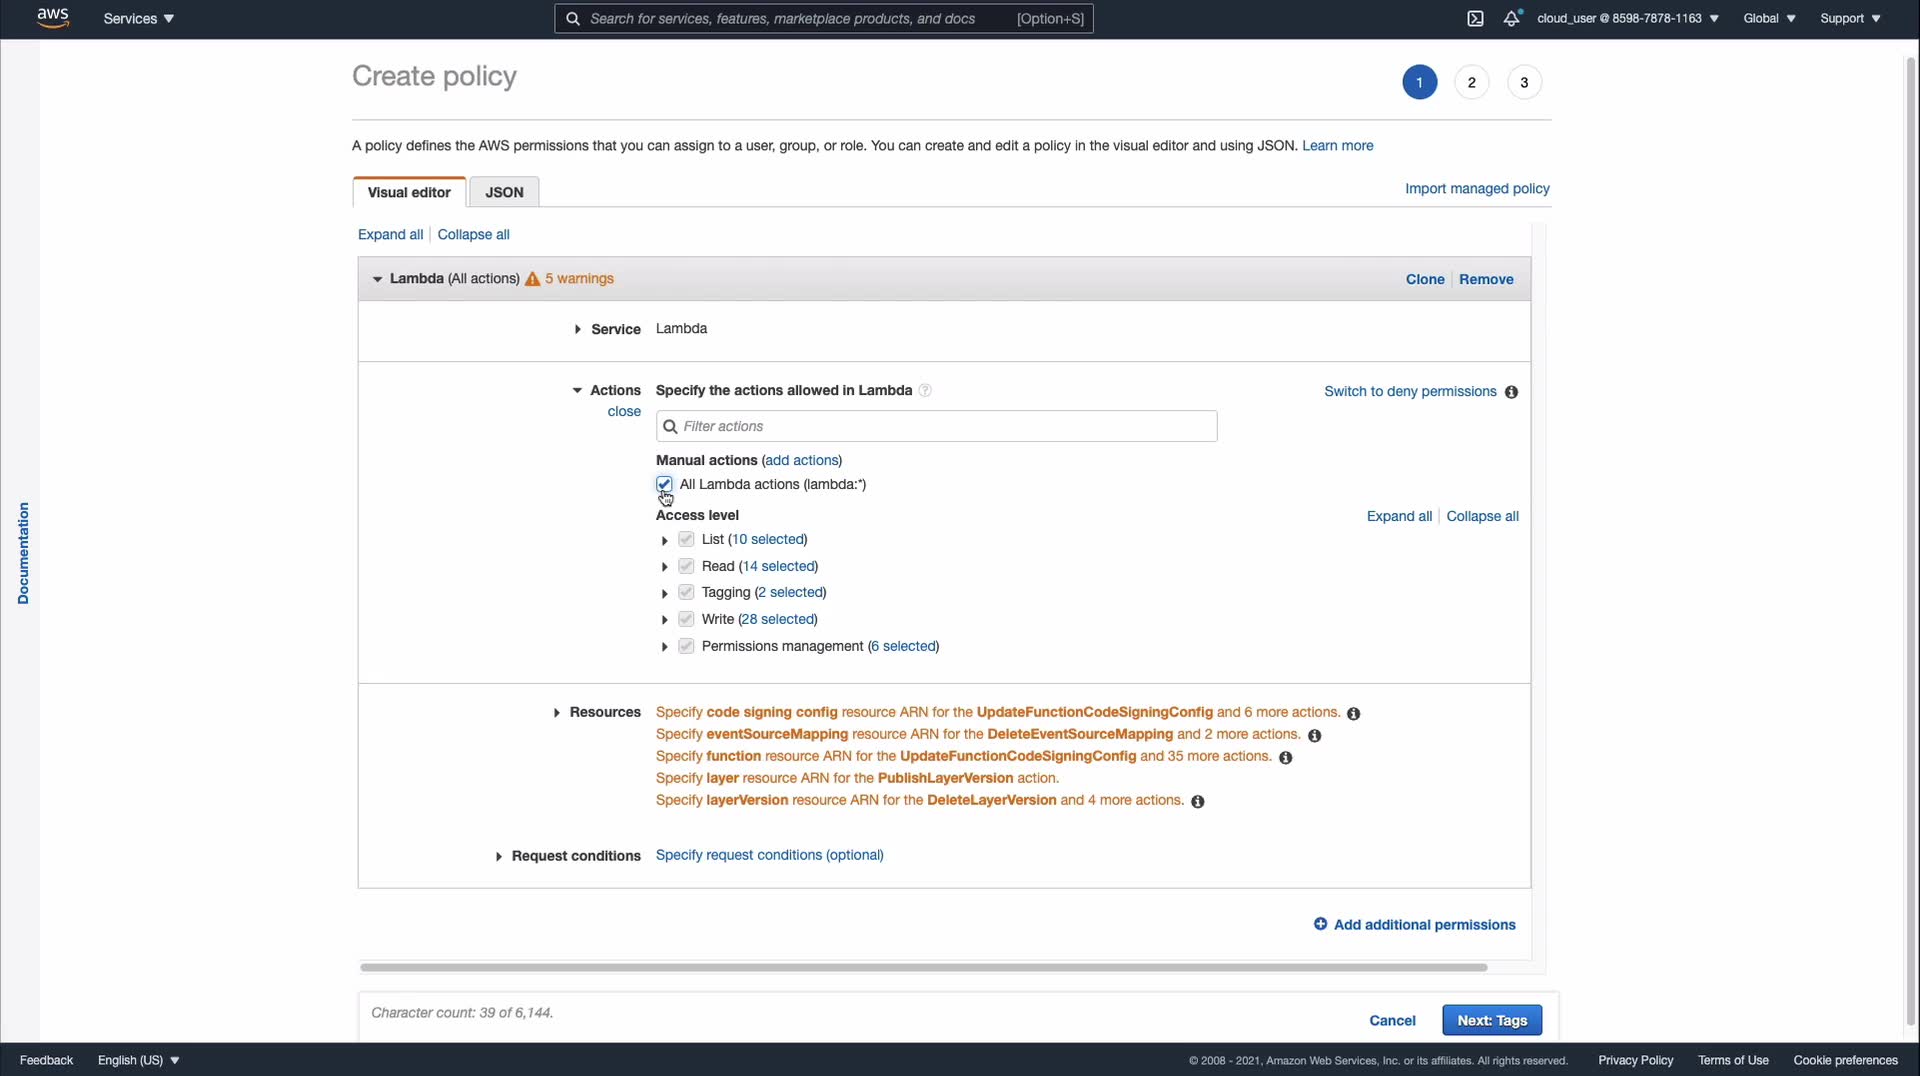Click the magnifier icon in Filter actions
This screenshot has height=1076, width=1920.
670,426
